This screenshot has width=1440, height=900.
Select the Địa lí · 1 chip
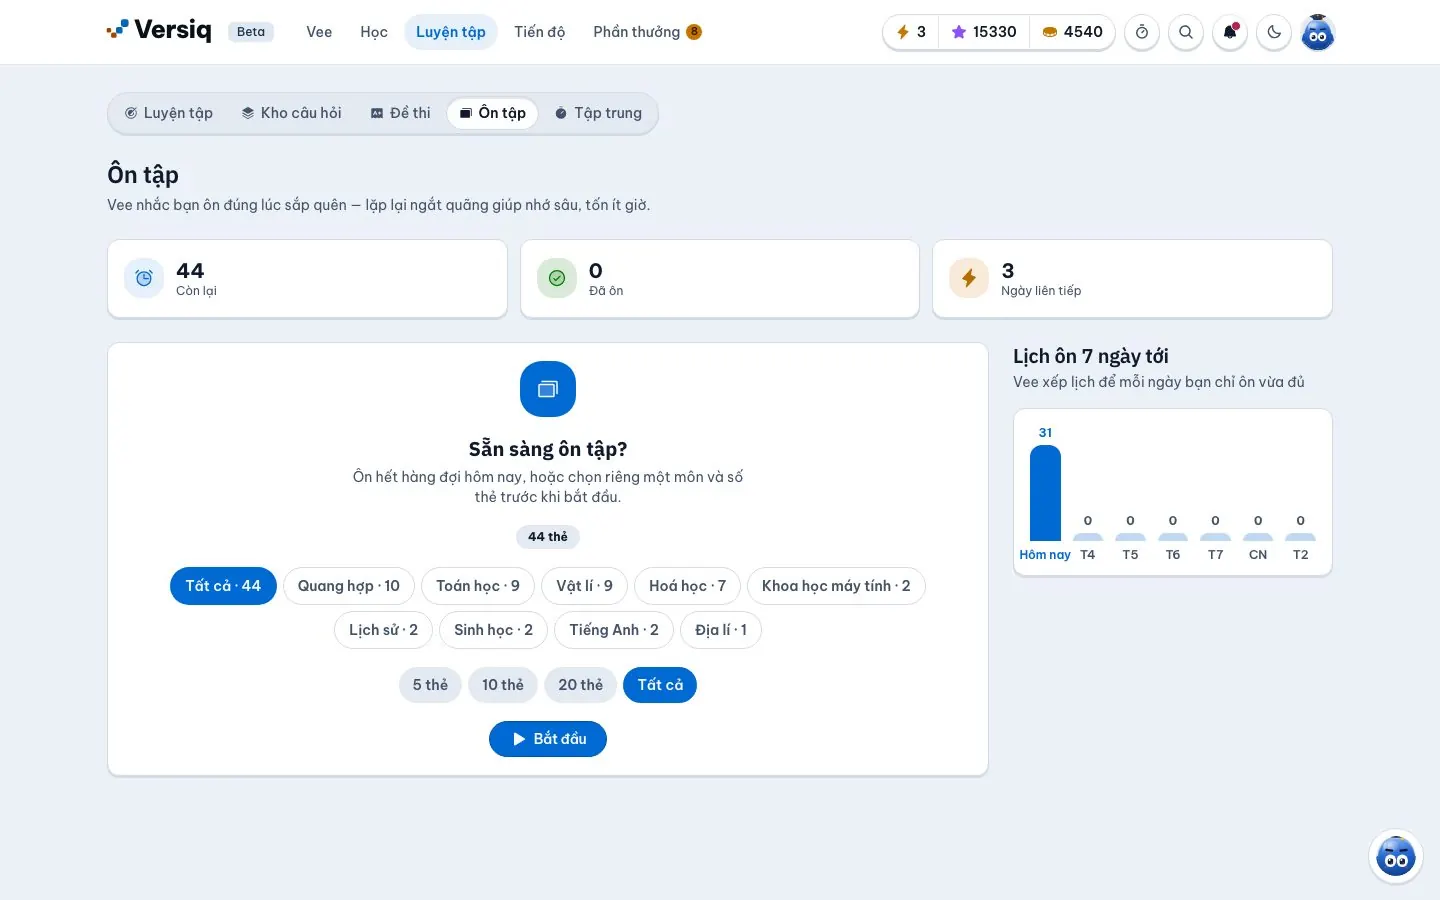coord(721,630)
